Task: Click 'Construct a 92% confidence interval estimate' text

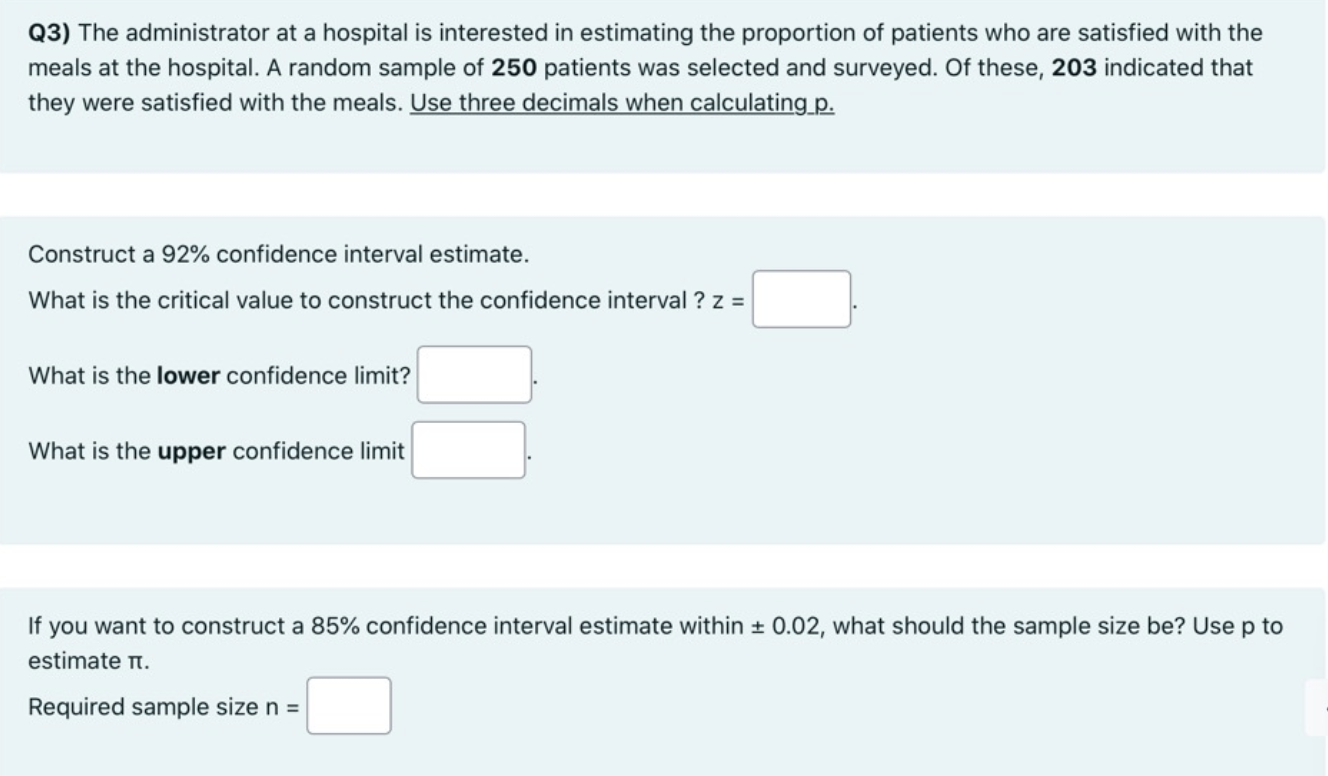Action: click(x=278, y=254)
